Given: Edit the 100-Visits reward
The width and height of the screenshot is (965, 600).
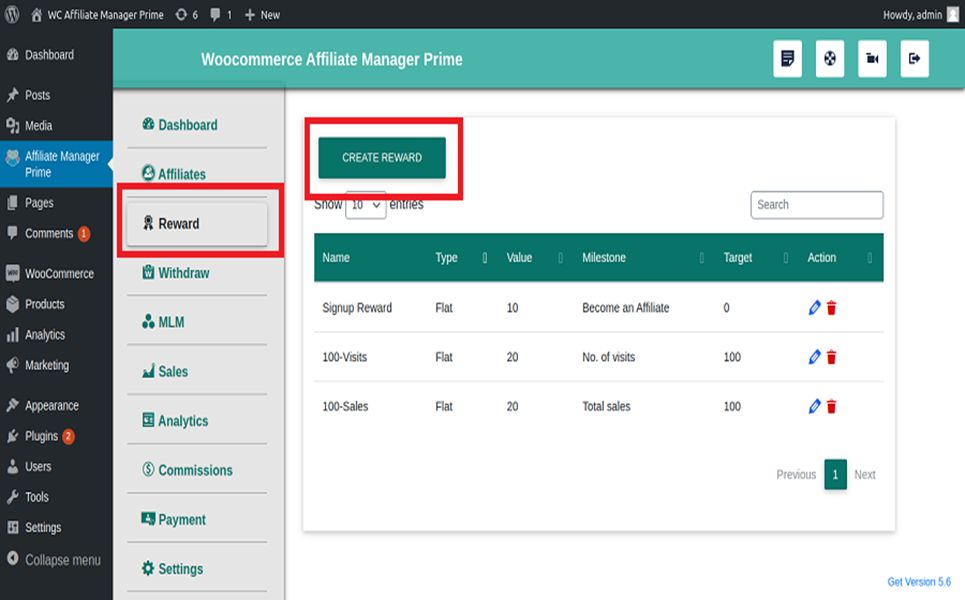Looking at the screenshot, I should 814,357.
